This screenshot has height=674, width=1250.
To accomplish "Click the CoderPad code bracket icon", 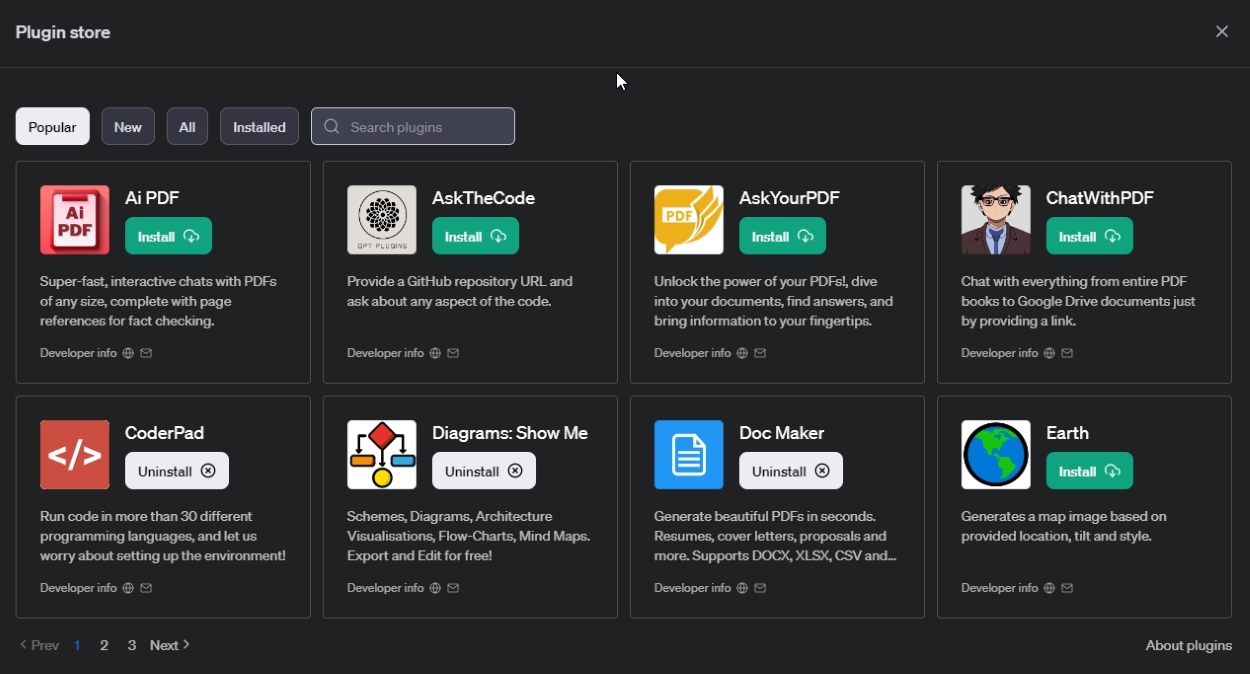I will tap(75, 455).
